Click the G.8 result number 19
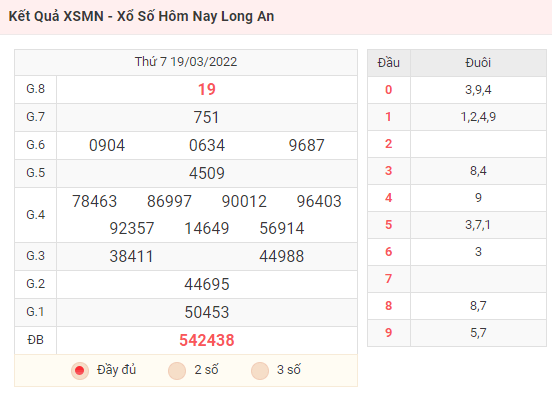The width and height of the screenshot is (552, 396). (x=207, y=89)
